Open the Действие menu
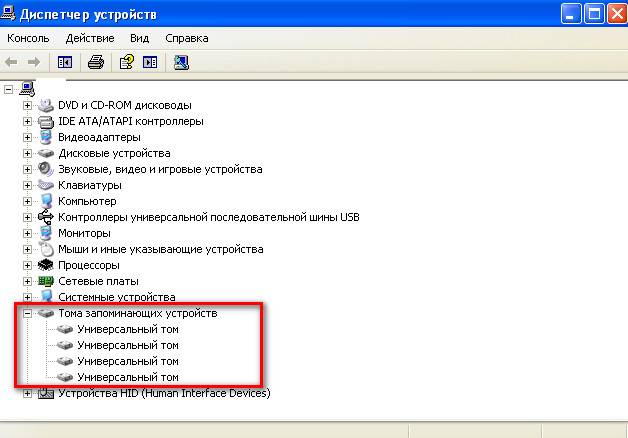 (x=90, y=38)
